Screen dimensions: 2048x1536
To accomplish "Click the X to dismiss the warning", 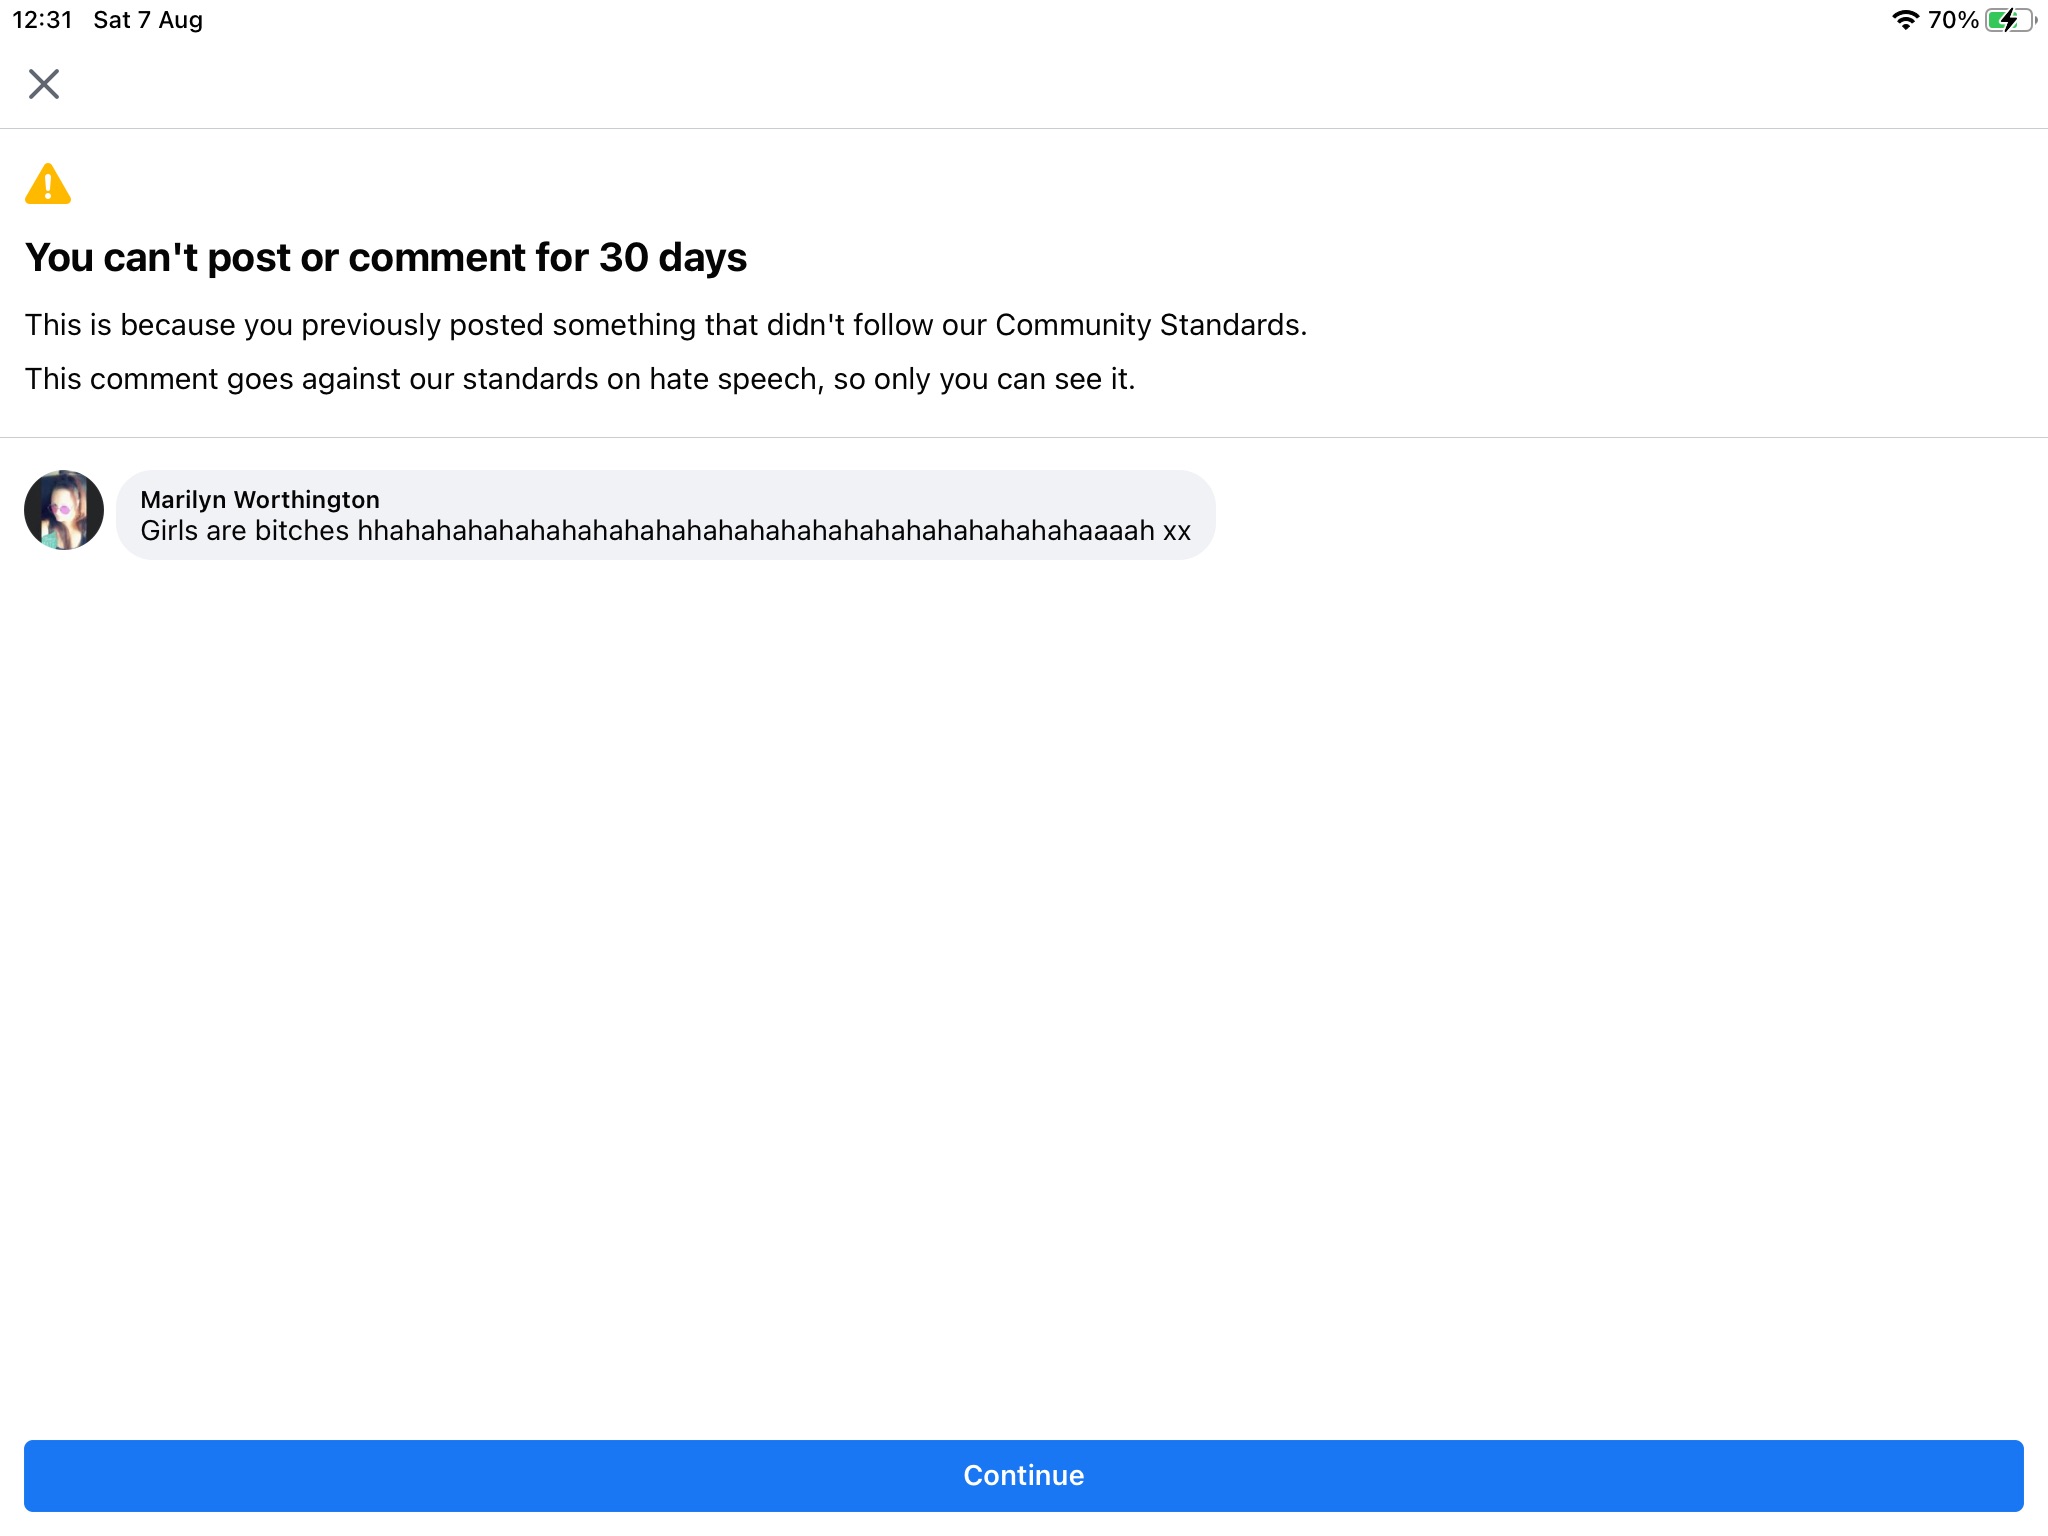I will coord(43,84).
